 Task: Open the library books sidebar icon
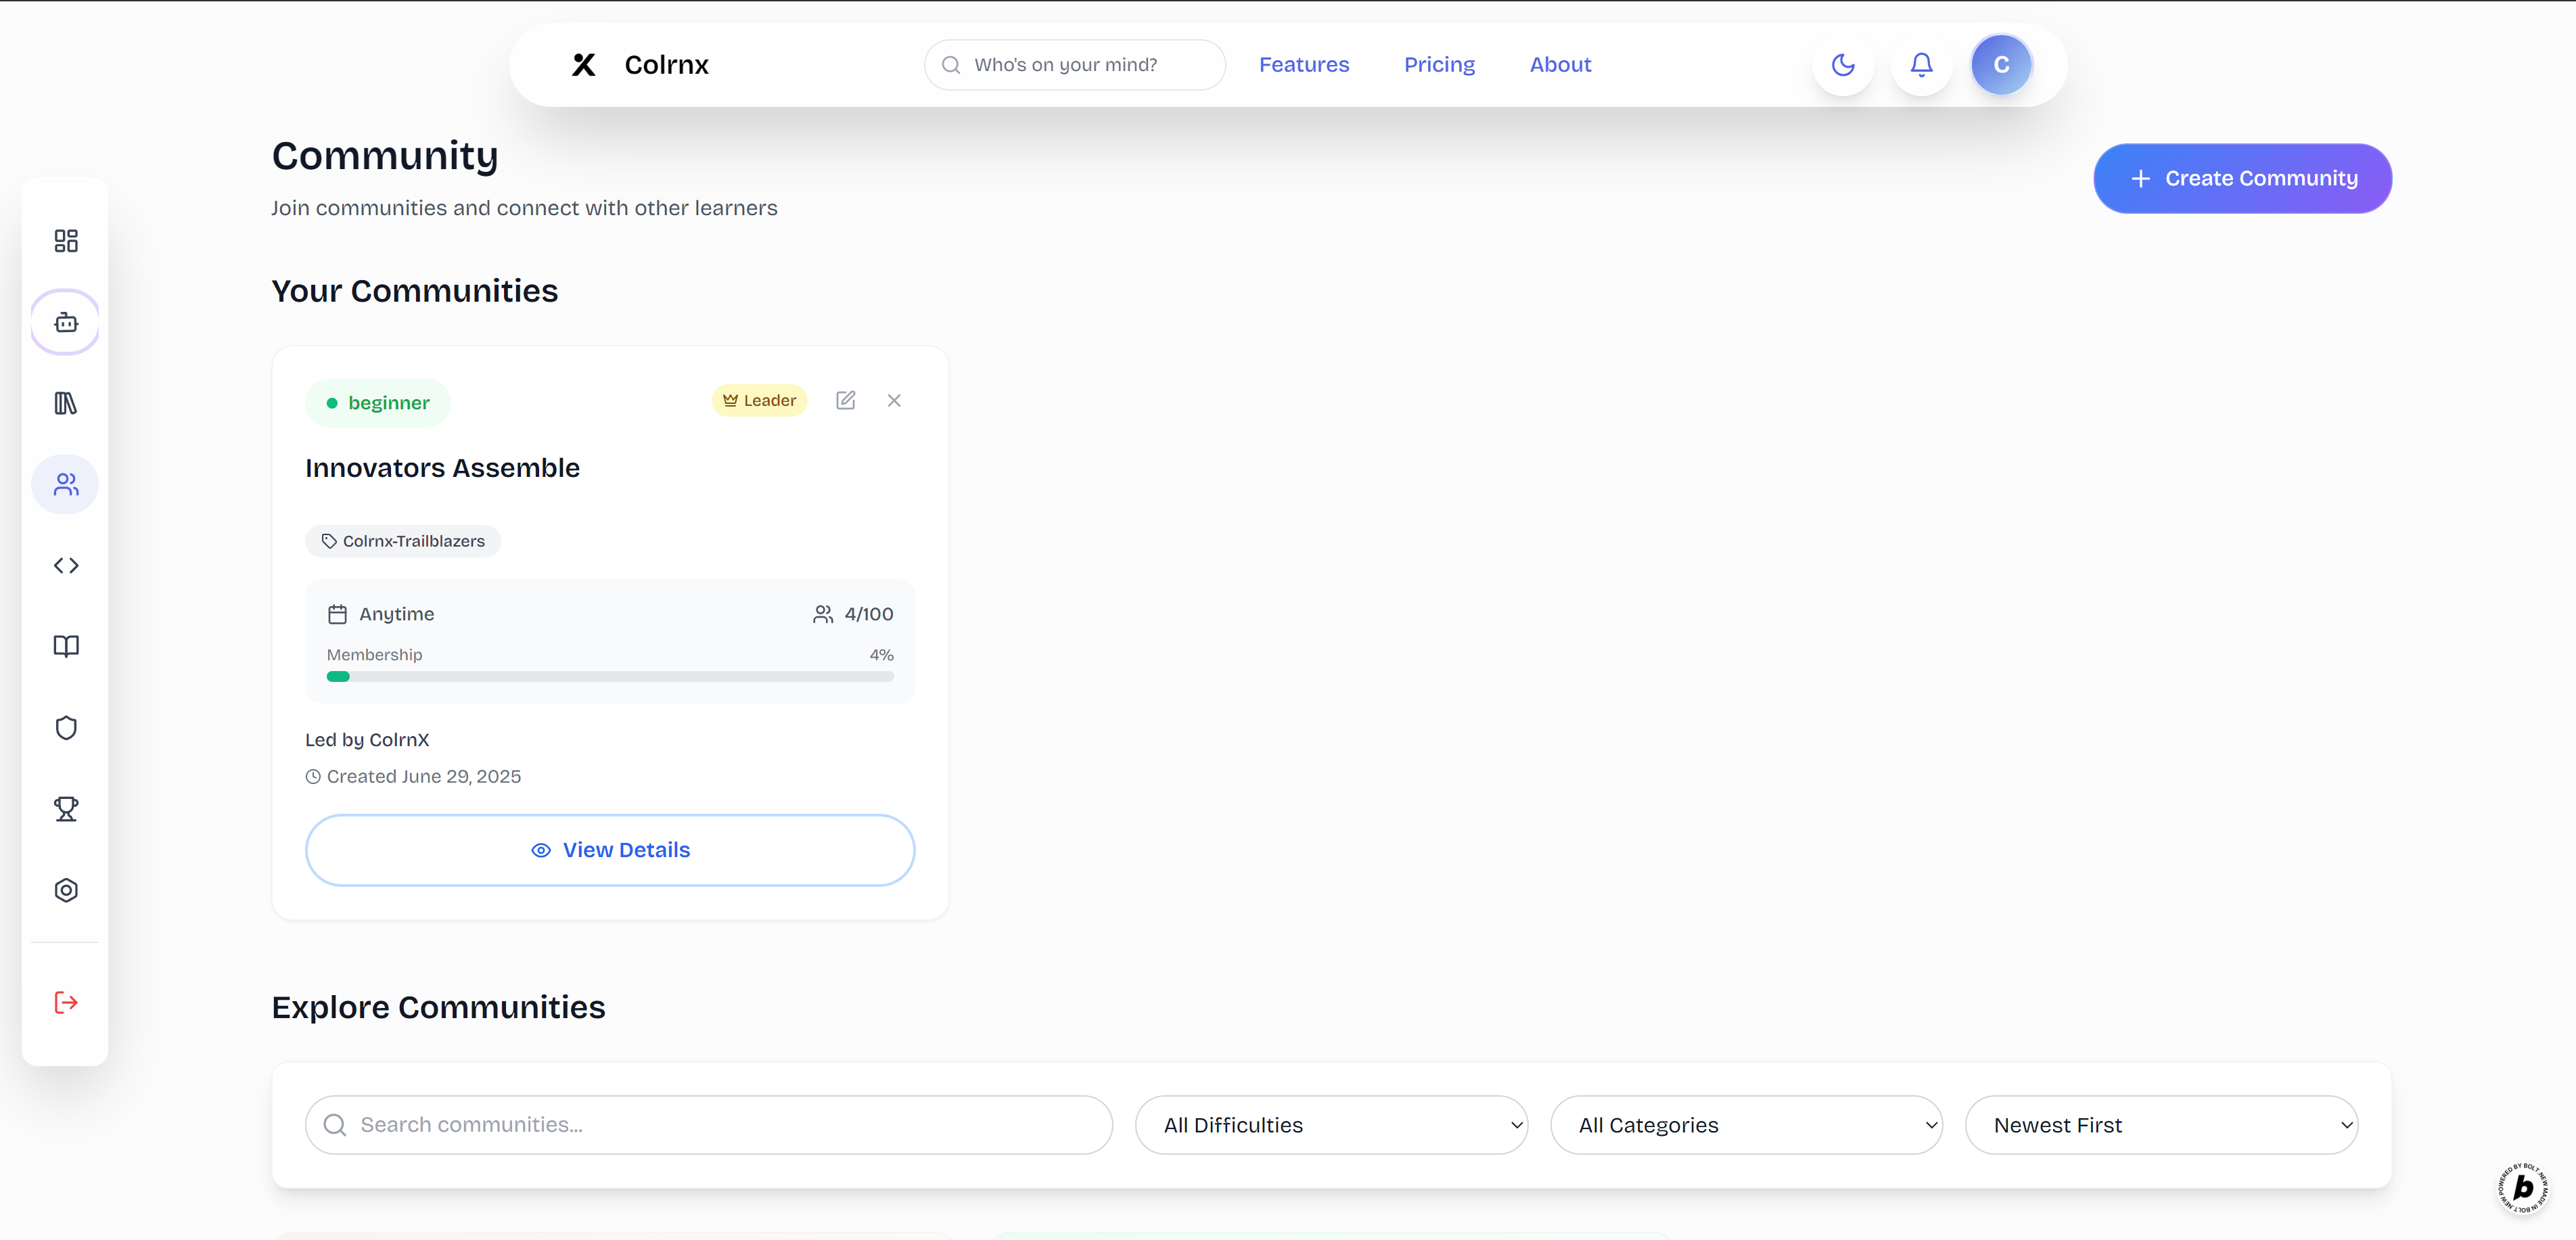pyautogui.click(x=66, y=403)
